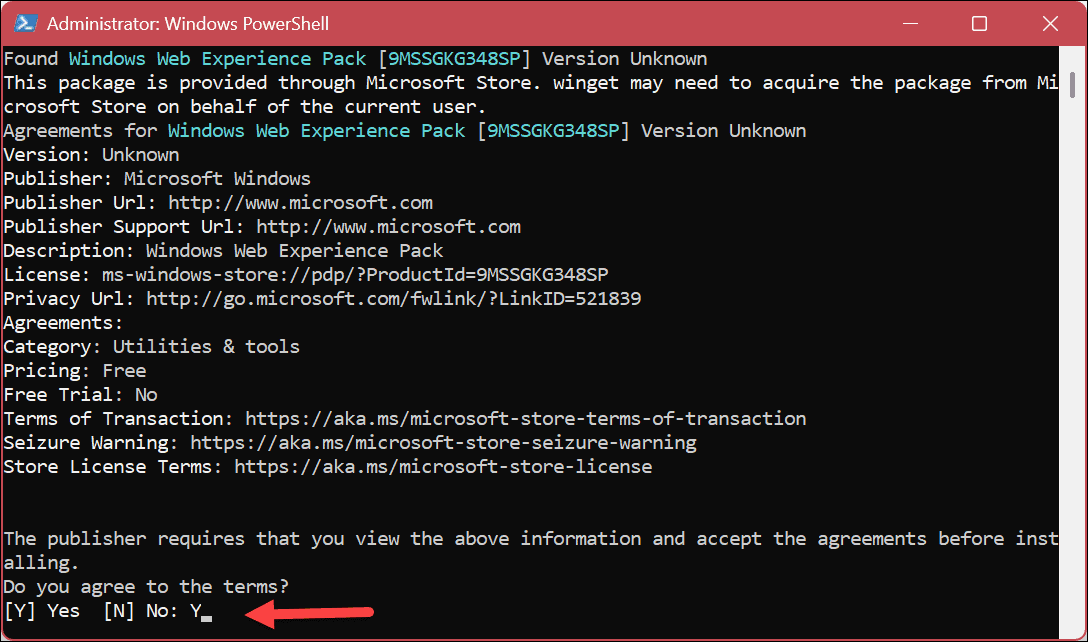Image resolution: width=1088 pixels, height=642 pixels.
Task: Close the Administrator PowerShell window
Action: (x=1048, y=23)
